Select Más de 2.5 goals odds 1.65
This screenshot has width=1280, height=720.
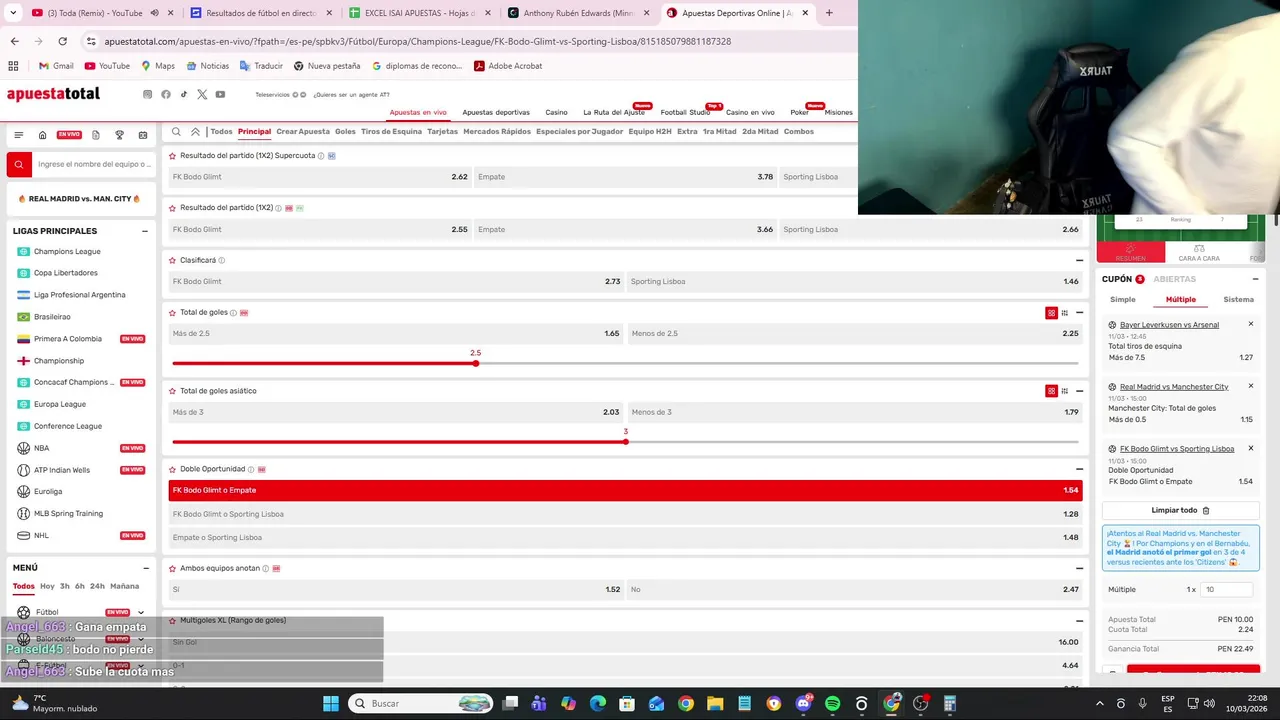(x=396, y=333)
